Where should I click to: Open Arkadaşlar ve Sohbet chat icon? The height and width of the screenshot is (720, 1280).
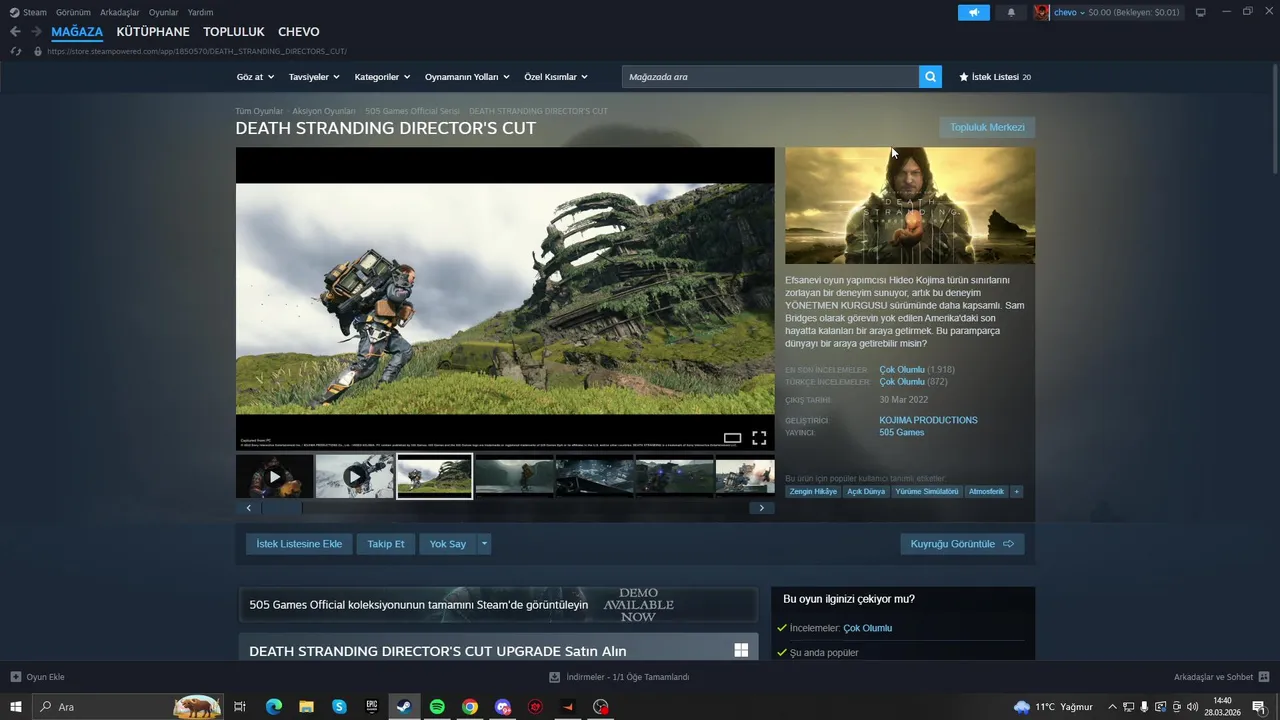click(1264, 677)
